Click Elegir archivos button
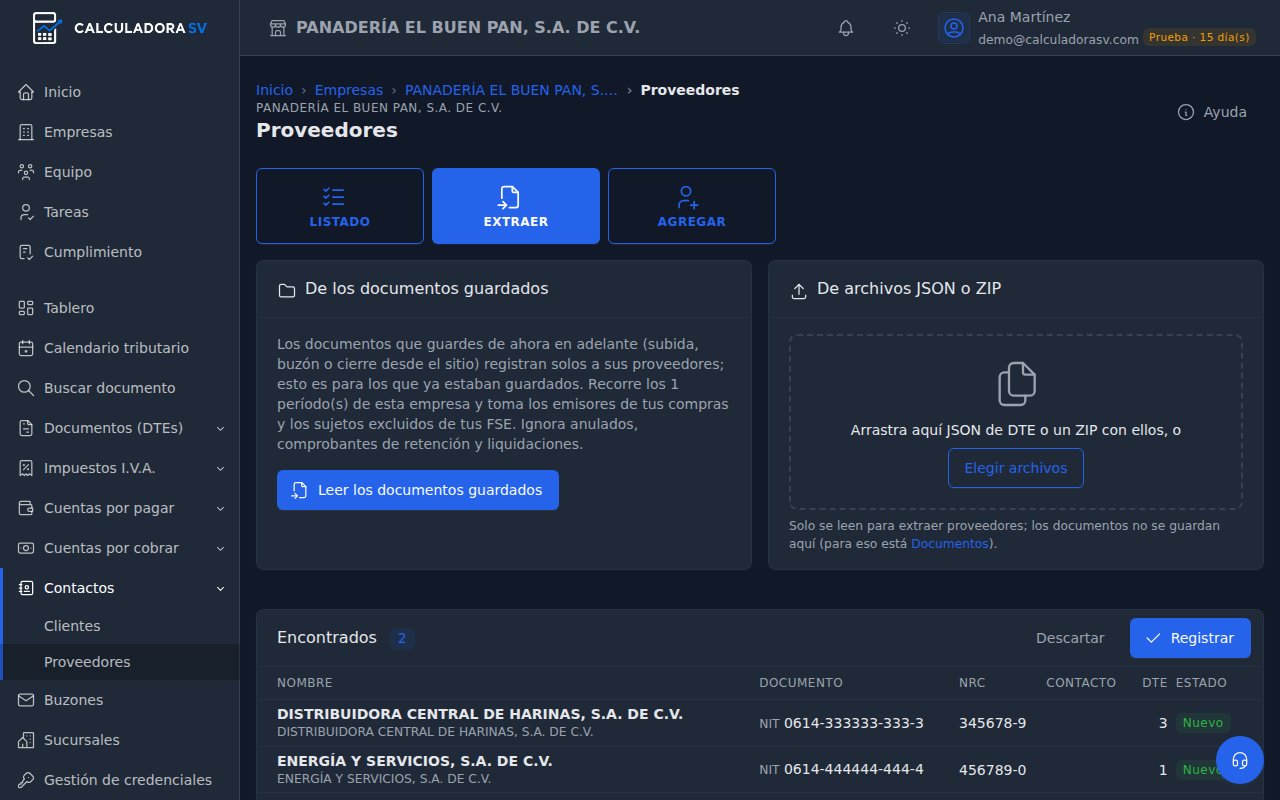 click(x=1016, y=468)
